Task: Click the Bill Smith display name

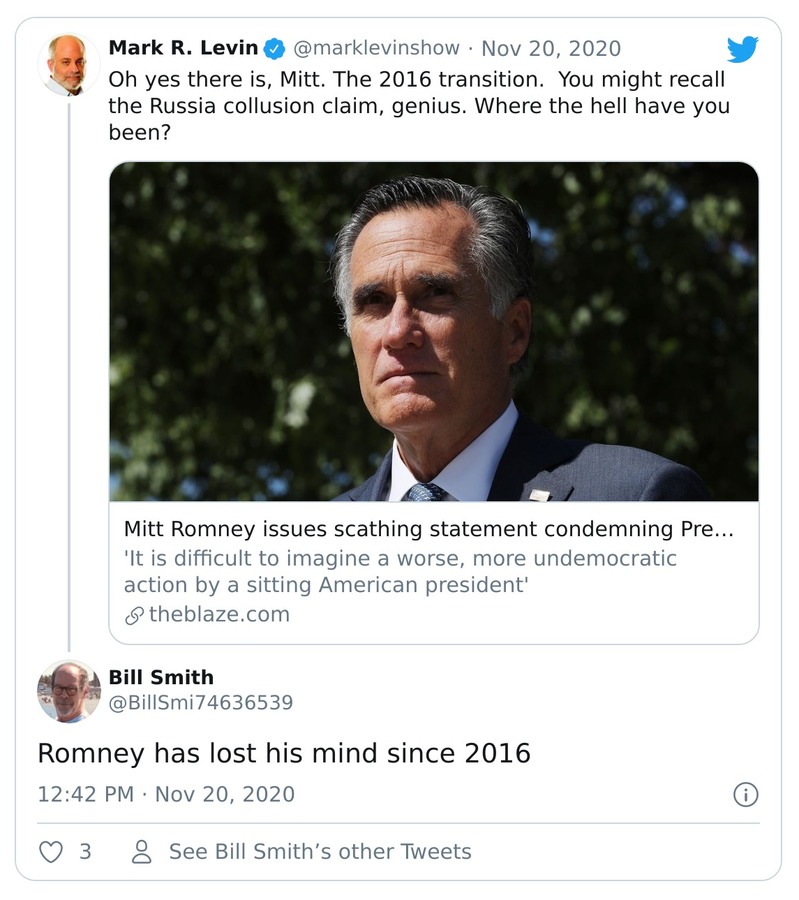Action: coord(161,678)
